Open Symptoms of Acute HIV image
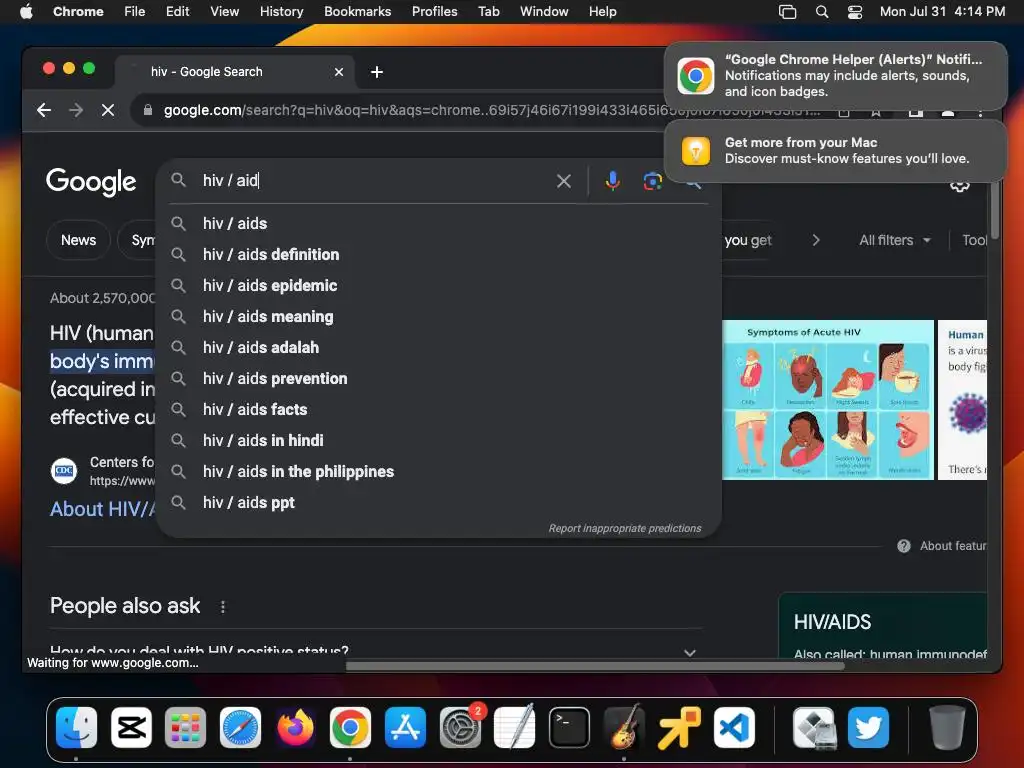1024x768 pixels. click(827, 400)
